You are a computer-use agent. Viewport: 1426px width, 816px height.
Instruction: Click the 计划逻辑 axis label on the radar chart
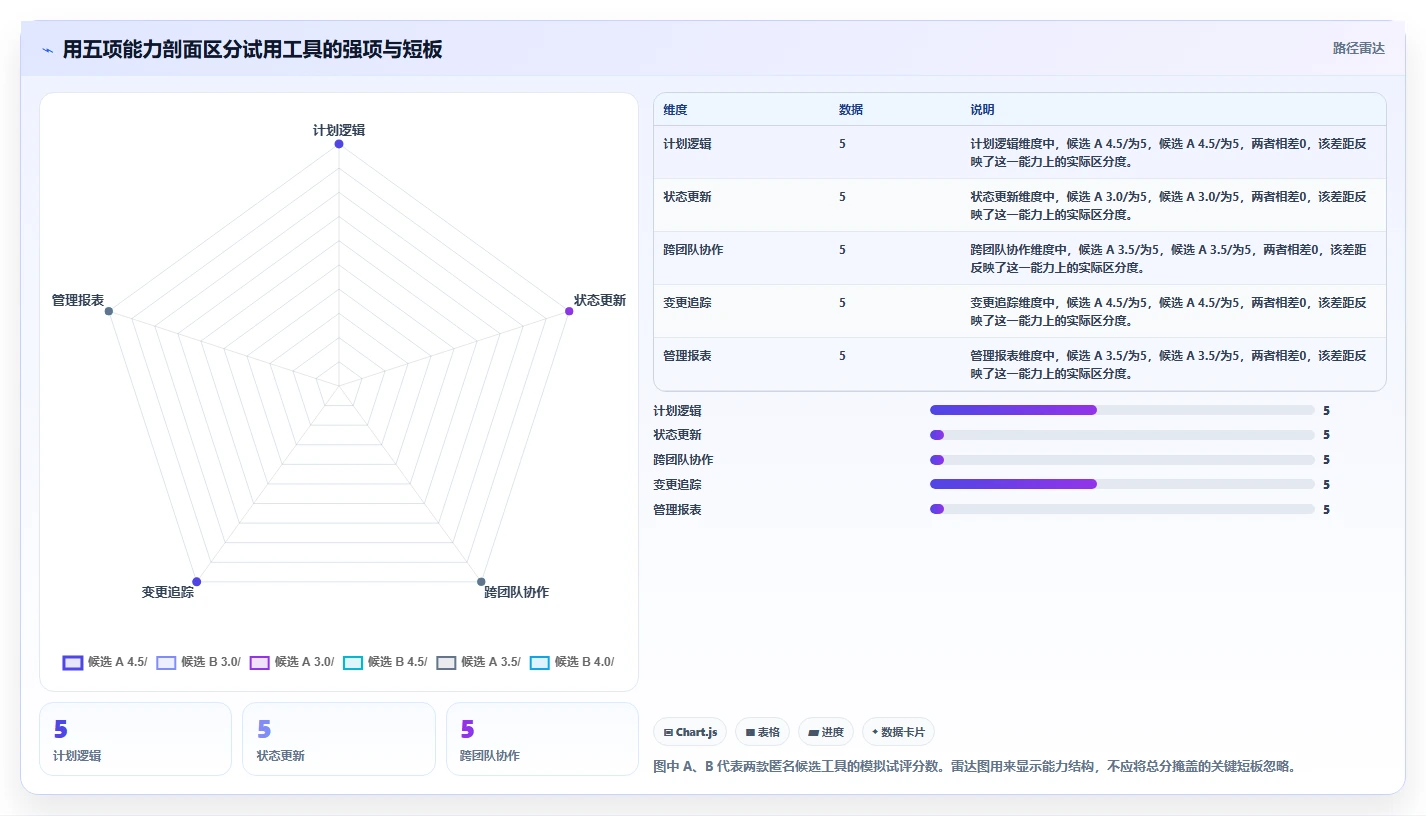[339, 130]
